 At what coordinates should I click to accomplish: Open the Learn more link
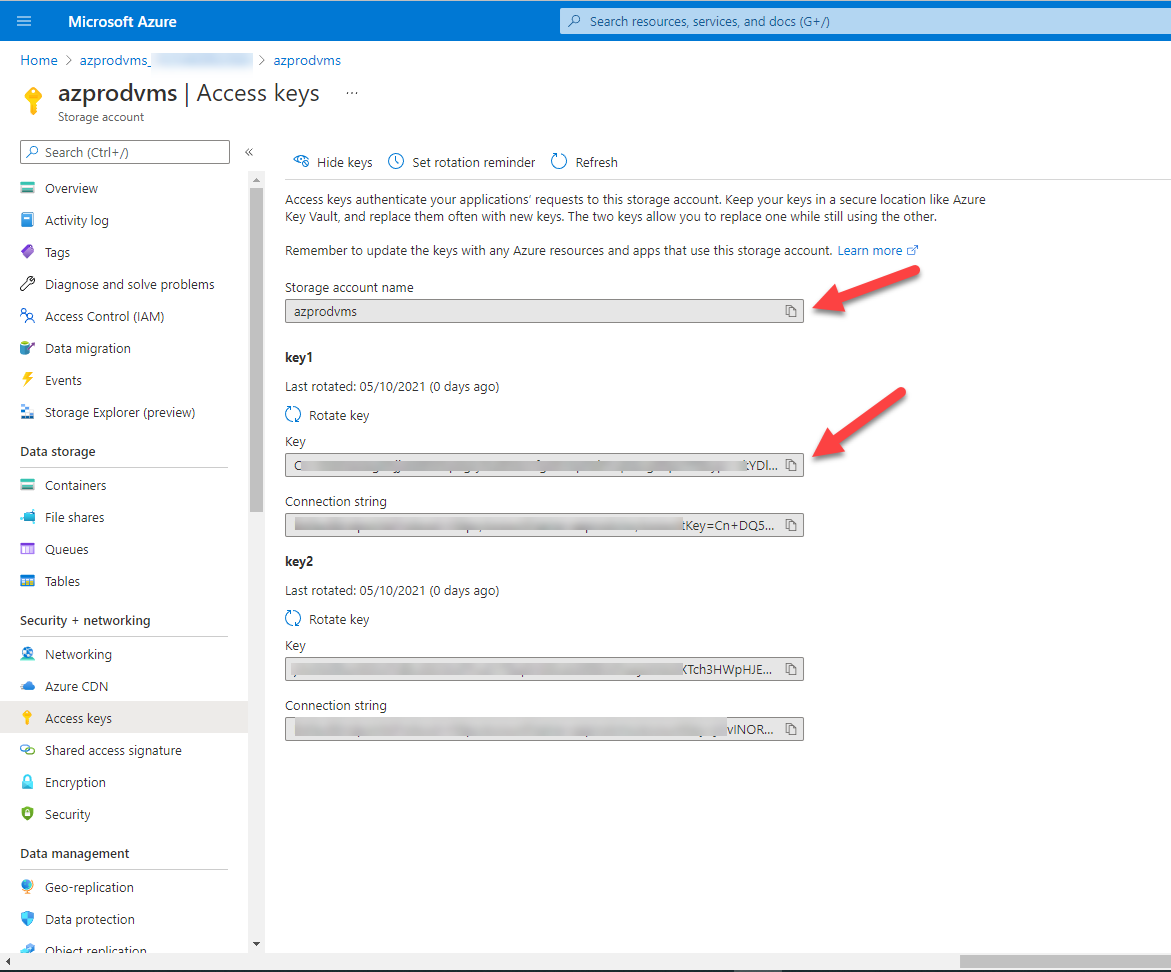(878, 251)
